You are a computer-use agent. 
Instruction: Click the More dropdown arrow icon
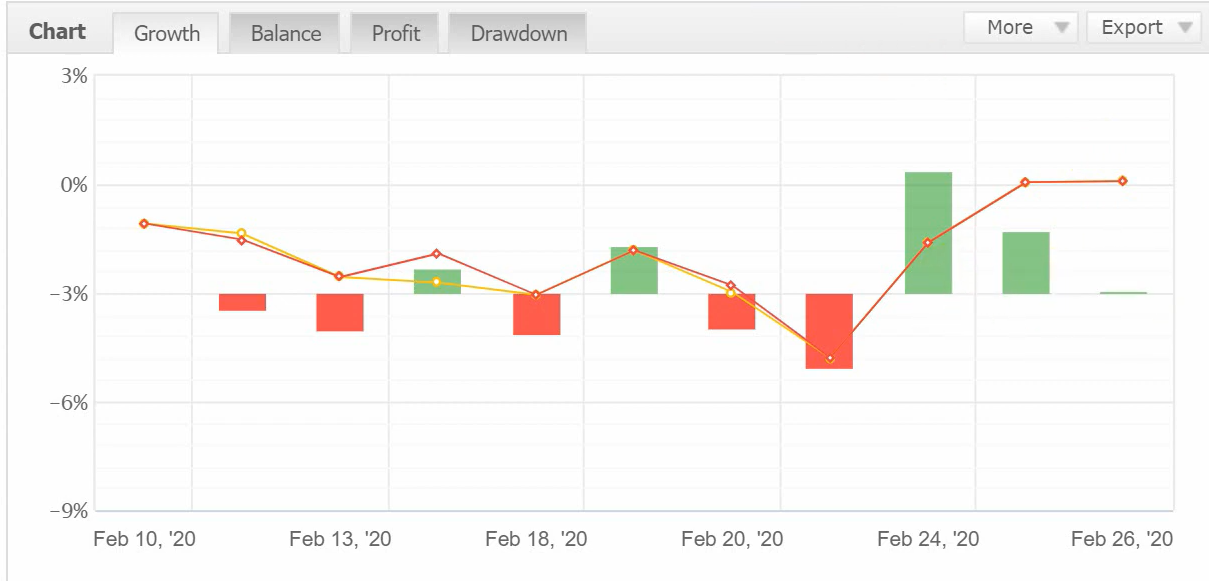pyautogui.click(x=1062, y=28)
